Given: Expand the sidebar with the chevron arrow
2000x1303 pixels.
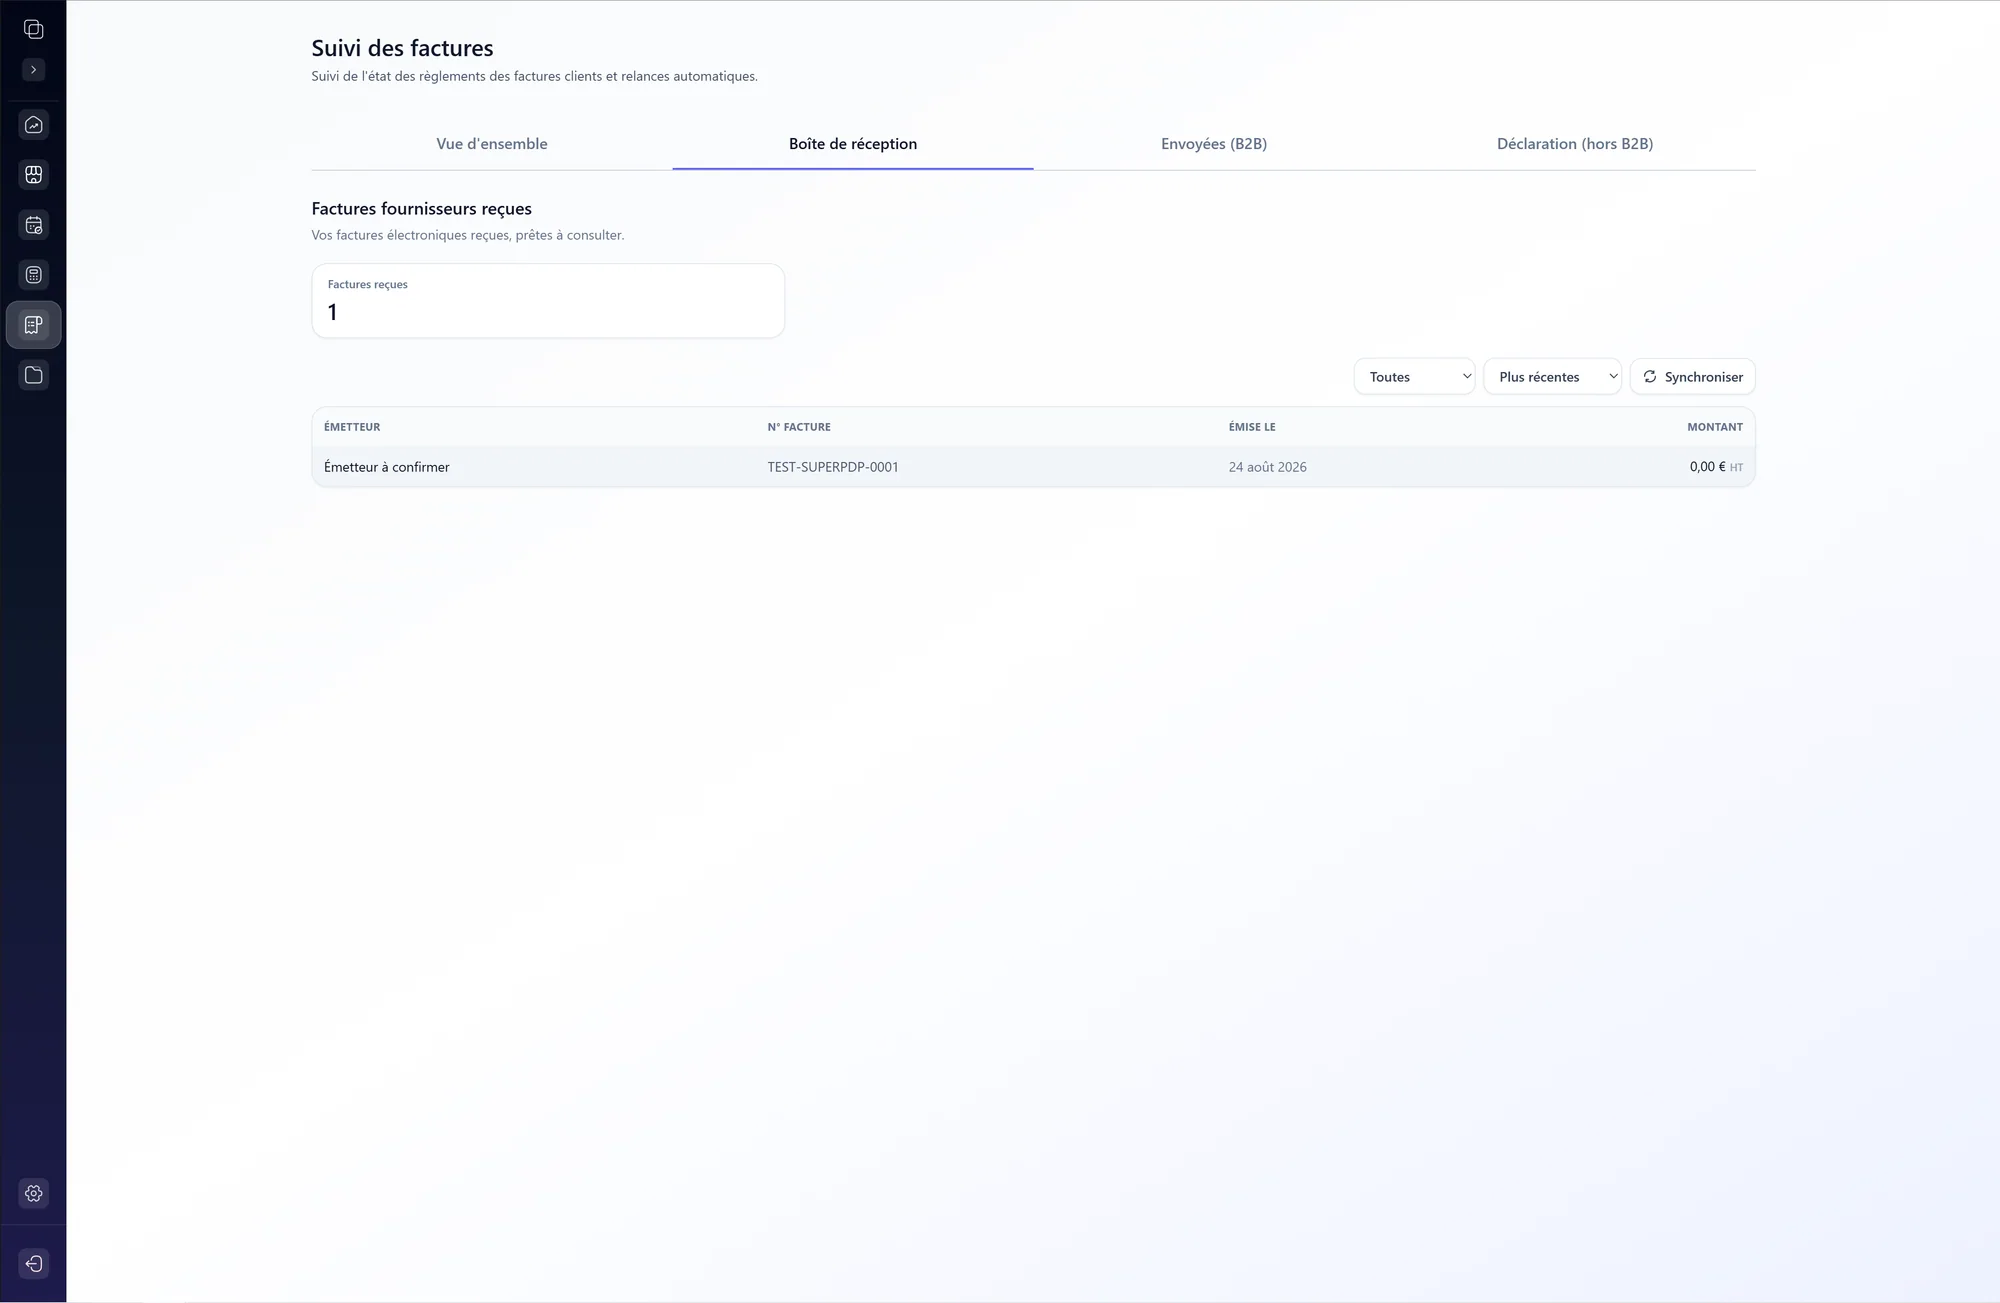Looking at the screenshot, I should 33,70.
